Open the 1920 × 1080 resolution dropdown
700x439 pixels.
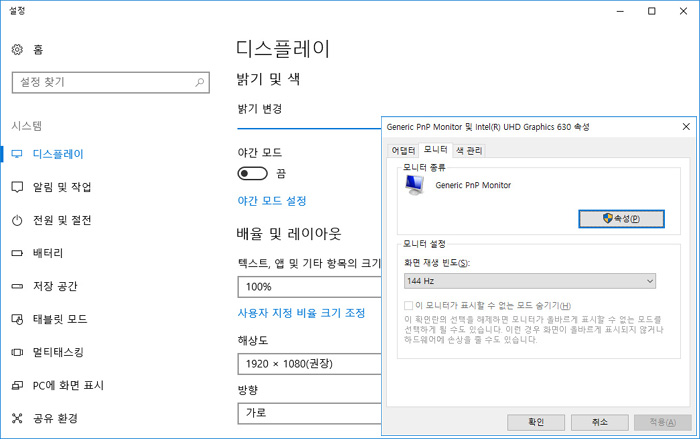coord(308,364)
